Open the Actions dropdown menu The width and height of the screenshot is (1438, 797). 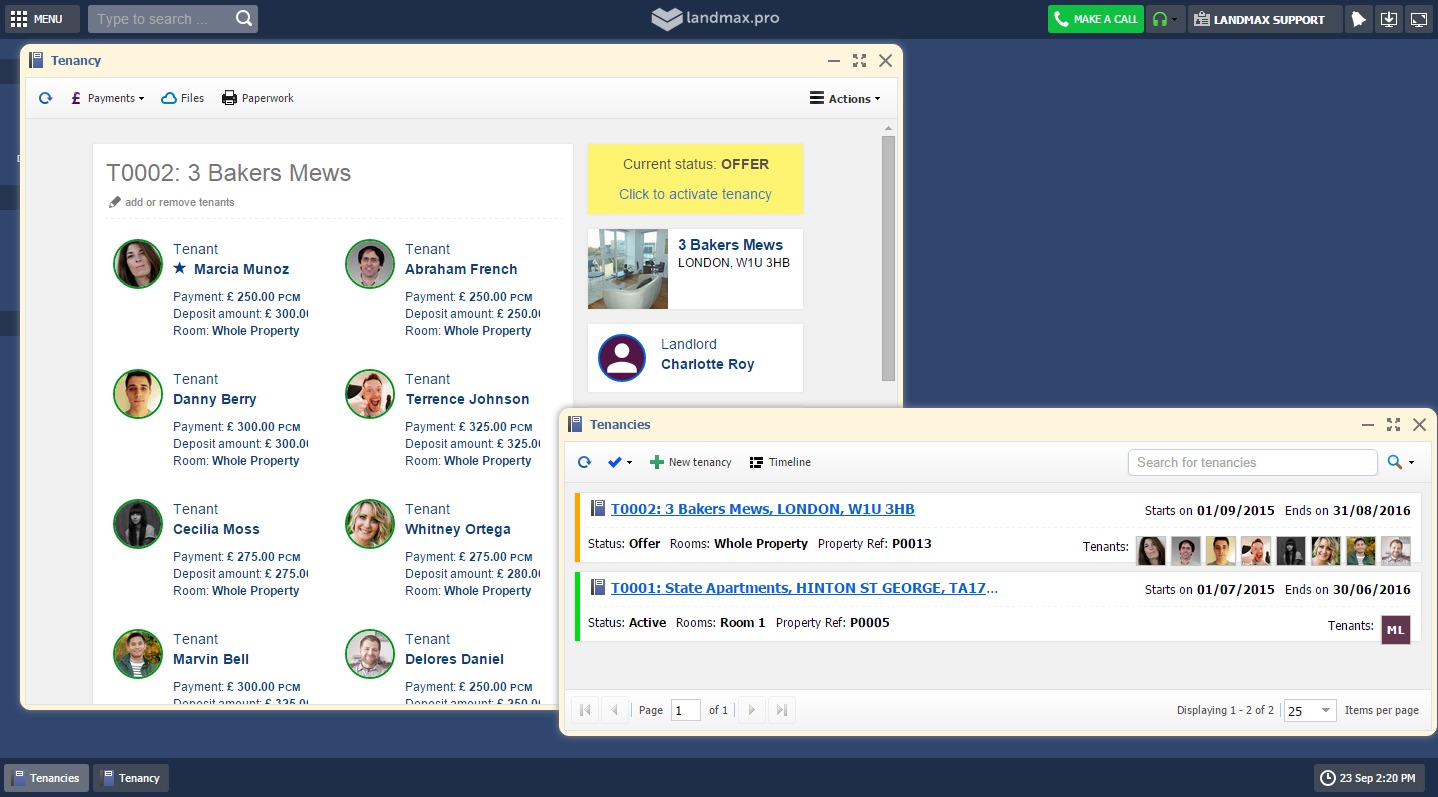point(845,99)
